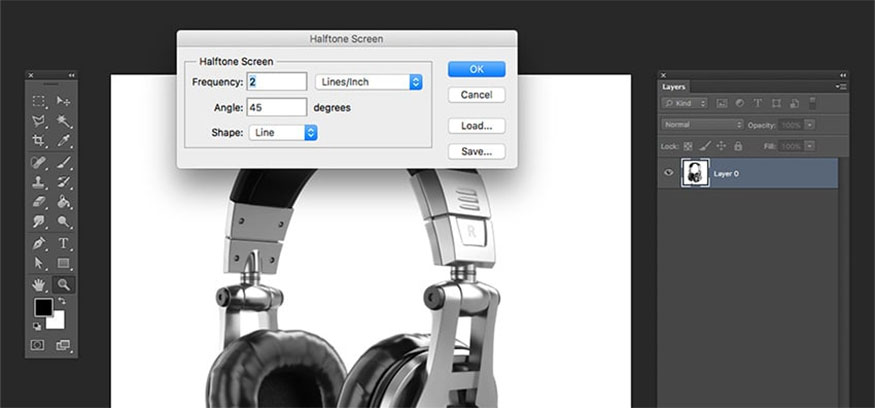
Task: Toggle the layer filtering switch
Action: coord(812,103)
